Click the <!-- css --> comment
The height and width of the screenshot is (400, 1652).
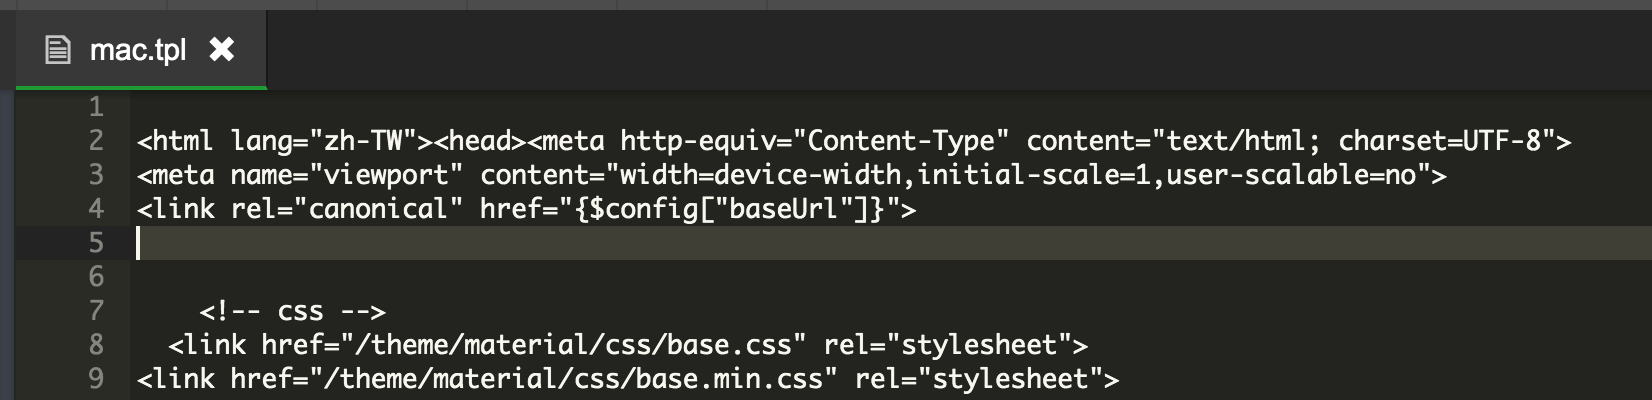(x=292, y=311)
